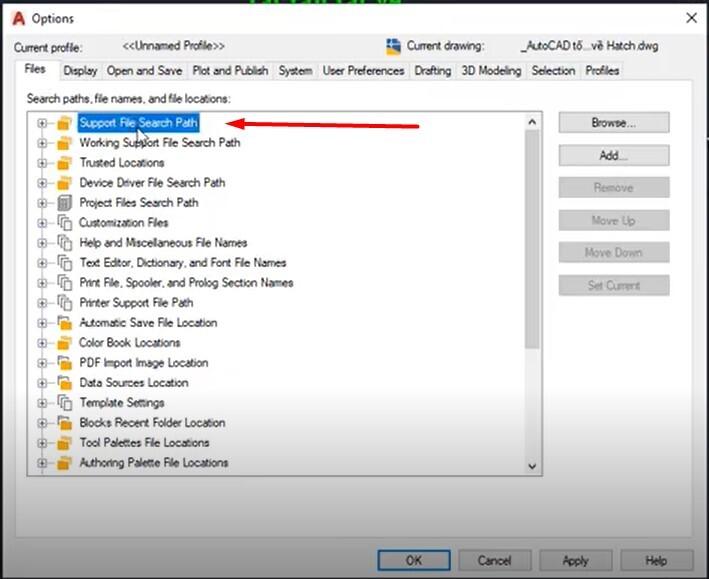
Task: Open the 3D Modeling tab
Action: pos(491,71)
